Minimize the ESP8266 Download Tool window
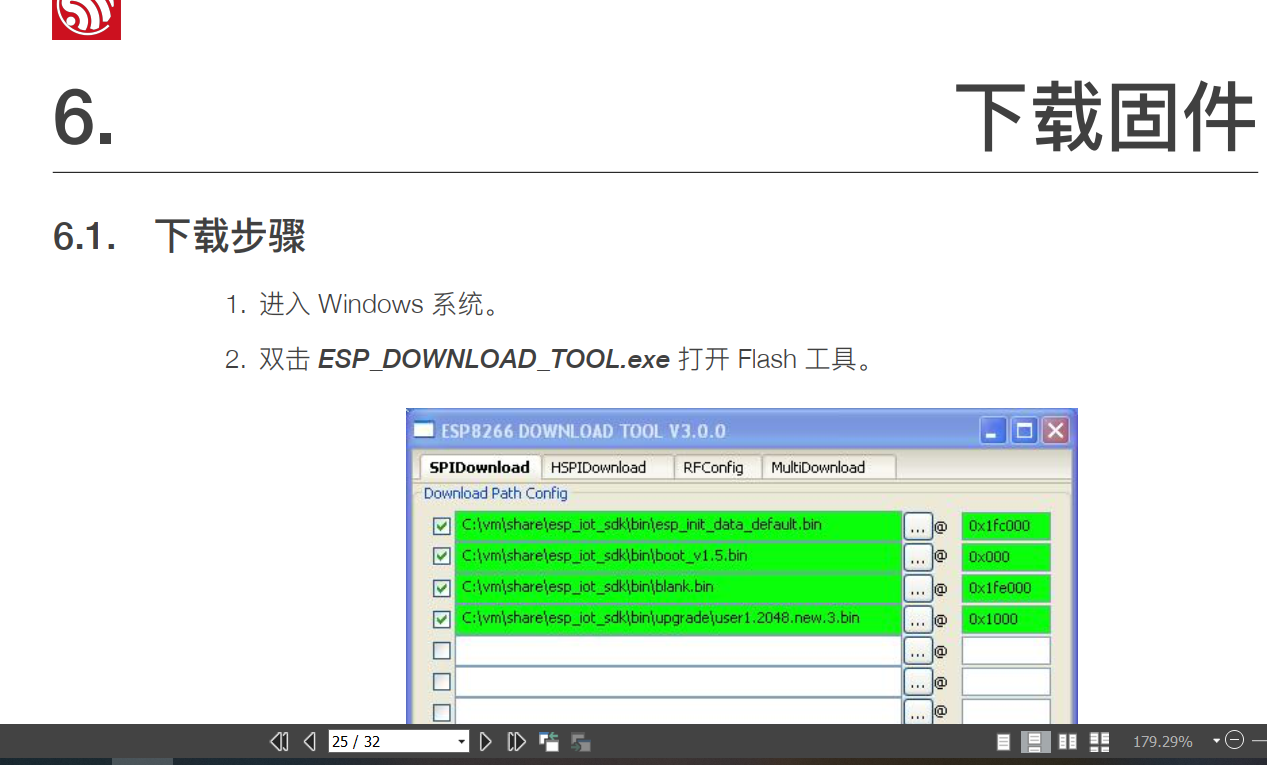 [x=993, y=431]
